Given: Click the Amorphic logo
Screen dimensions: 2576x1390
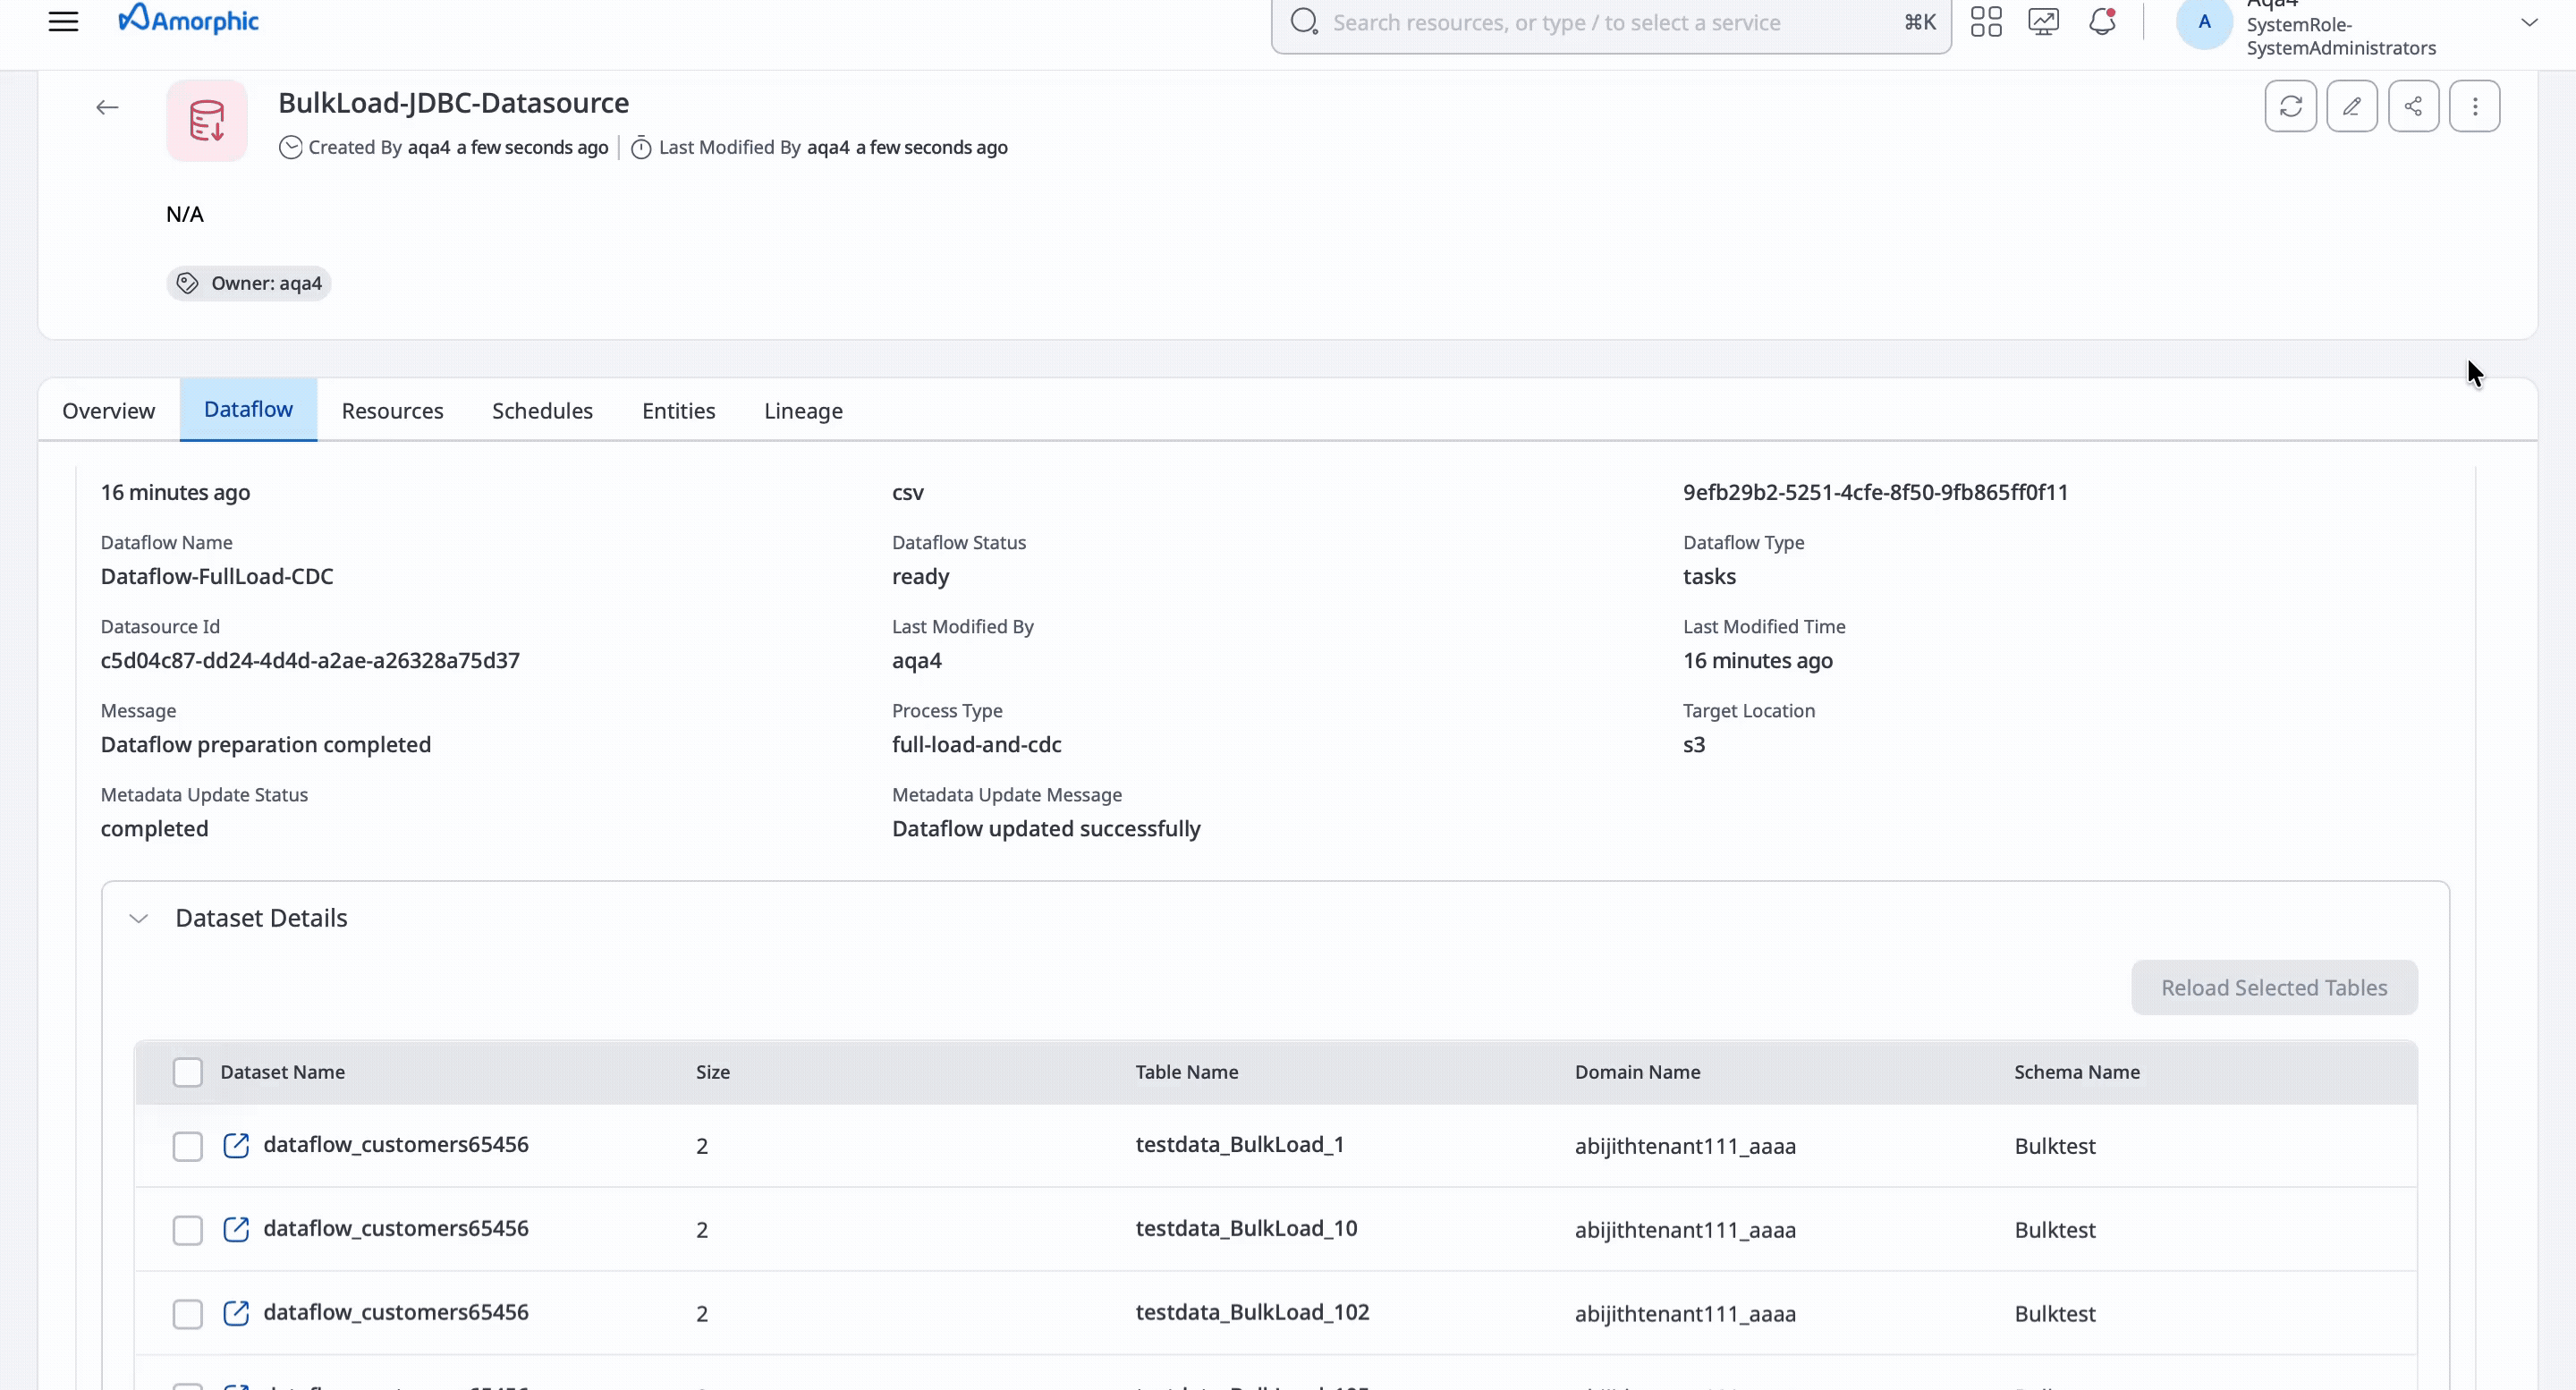Looking at the screenshot, I should pos(188,19).
